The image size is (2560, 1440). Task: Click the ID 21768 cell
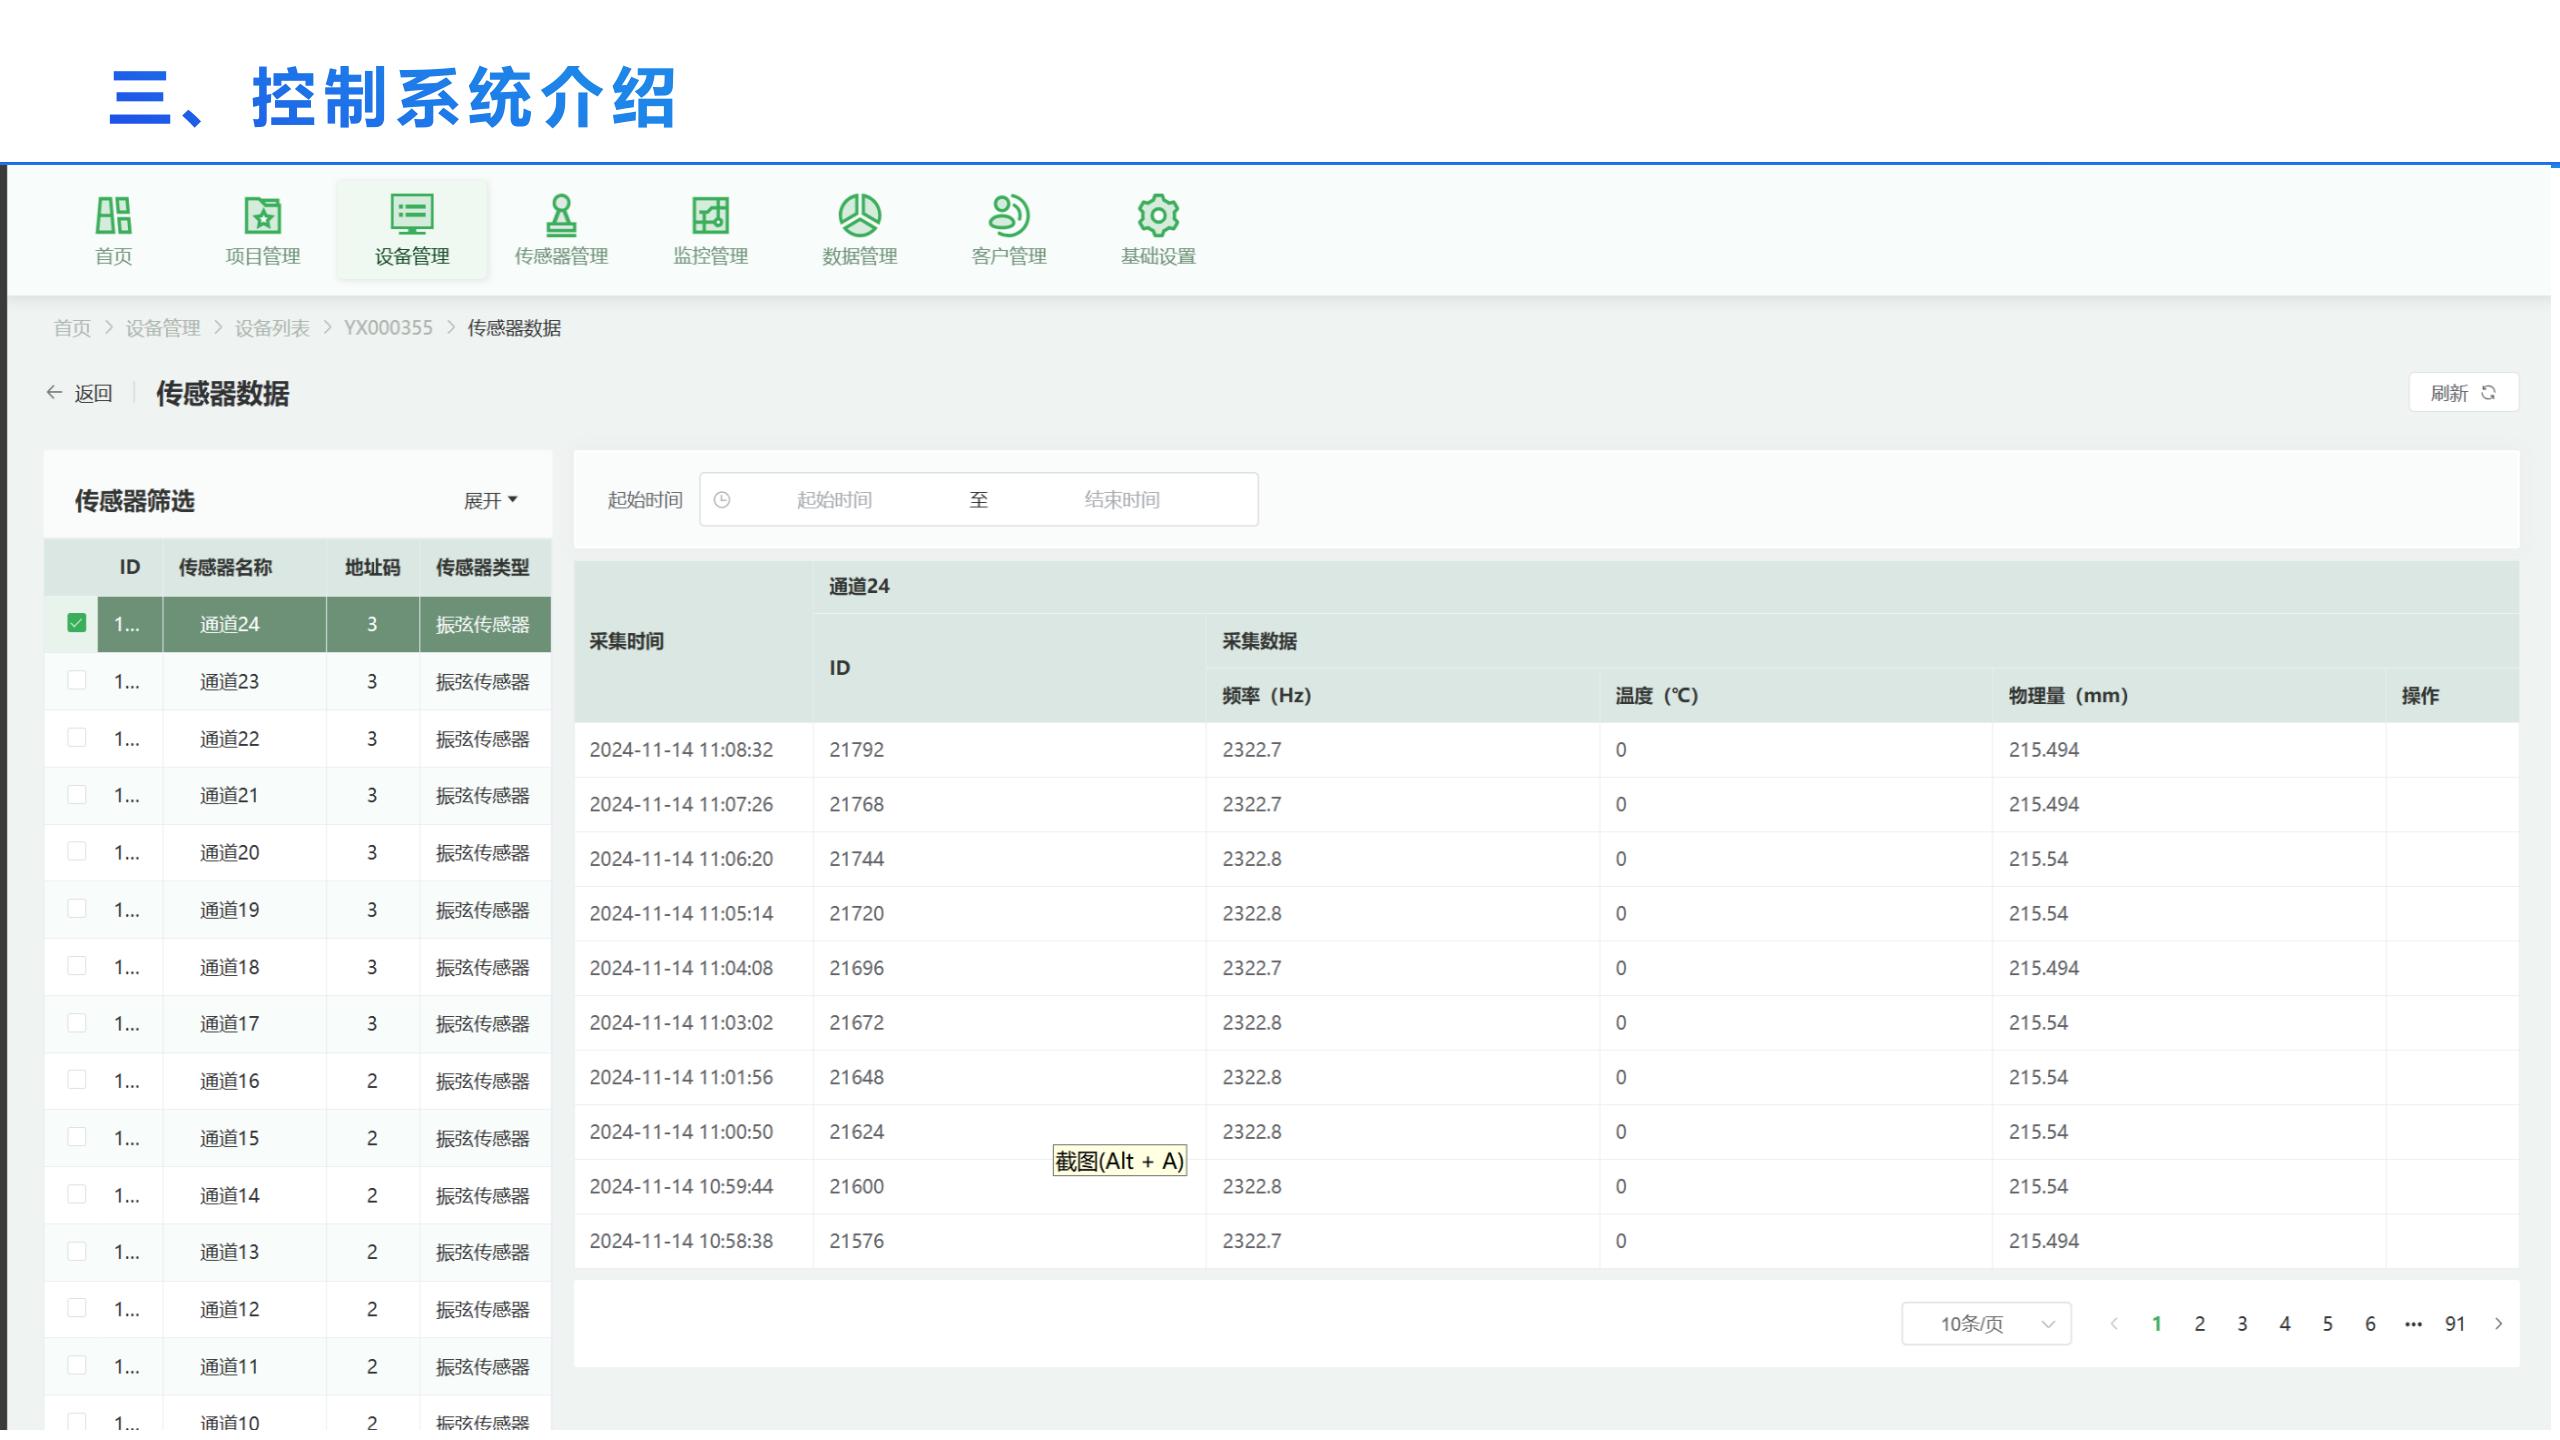(x=1010, y=804)
